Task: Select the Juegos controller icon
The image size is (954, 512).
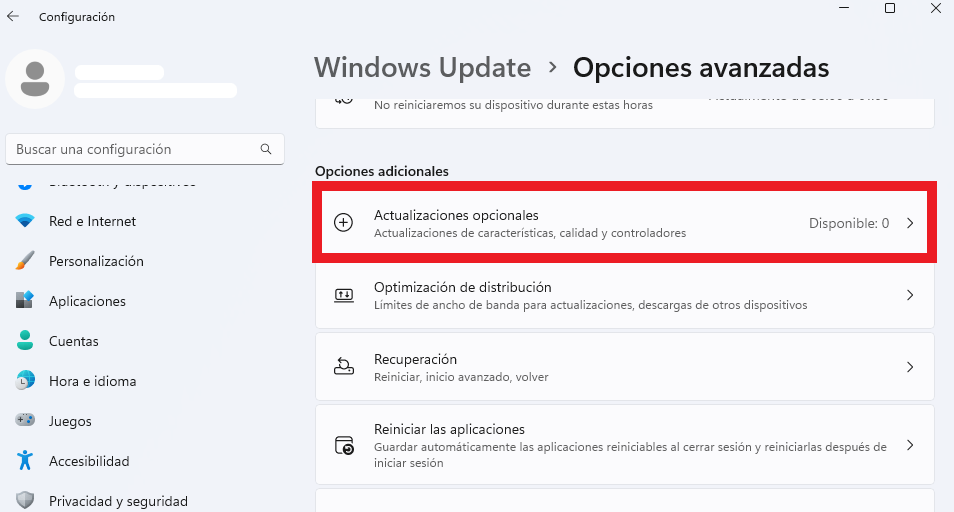Action: (25, 420)
